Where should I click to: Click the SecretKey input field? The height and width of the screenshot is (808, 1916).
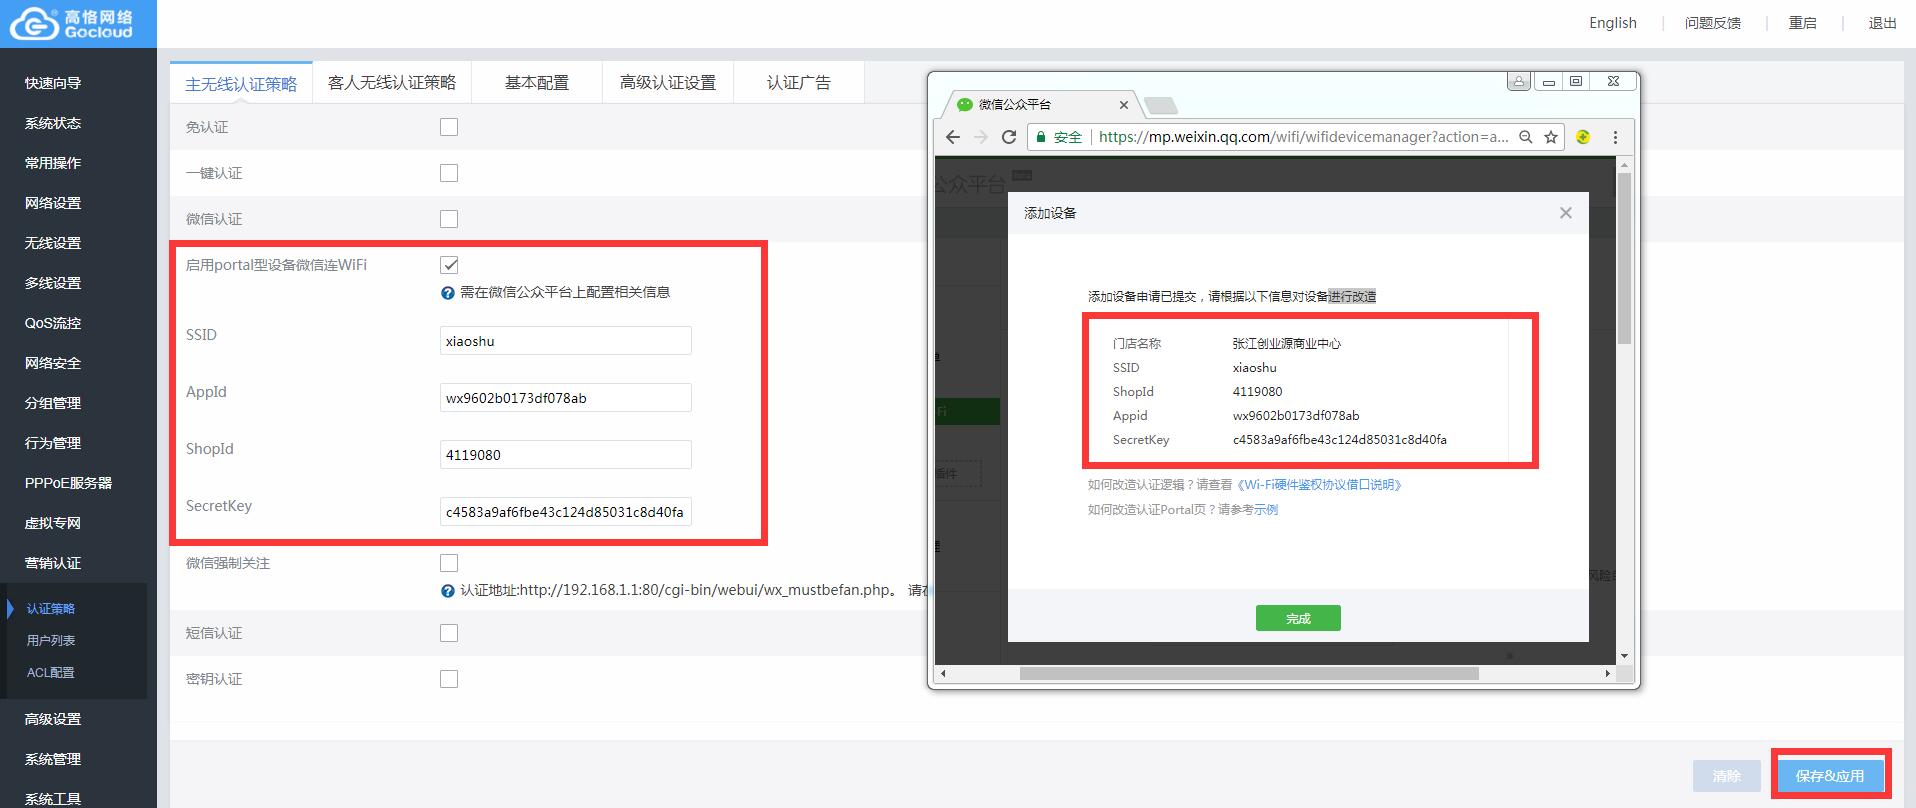[x=566, y=512]
